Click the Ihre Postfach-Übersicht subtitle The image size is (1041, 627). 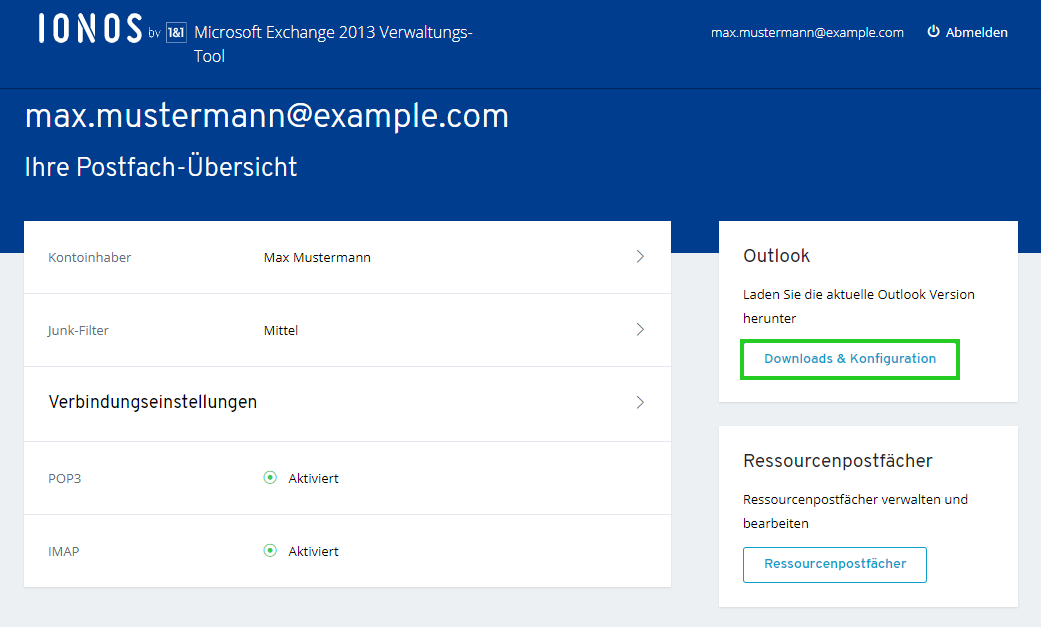pos(161,167)
